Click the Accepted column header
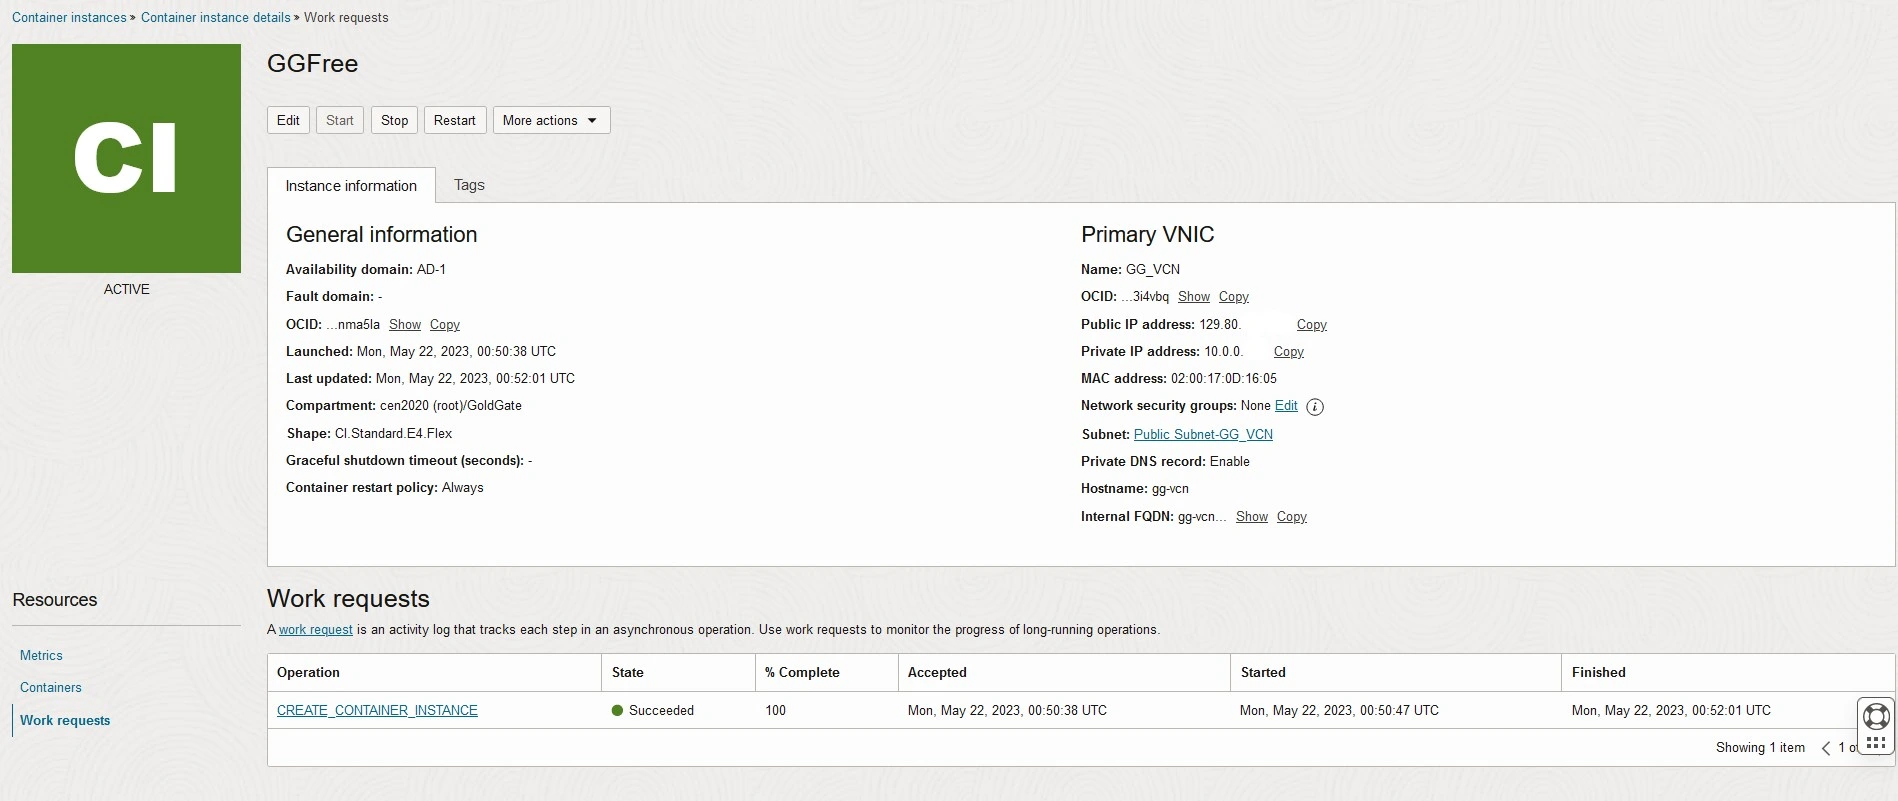This screenshot has width=1898, height=801. (x=1064, y=673)
